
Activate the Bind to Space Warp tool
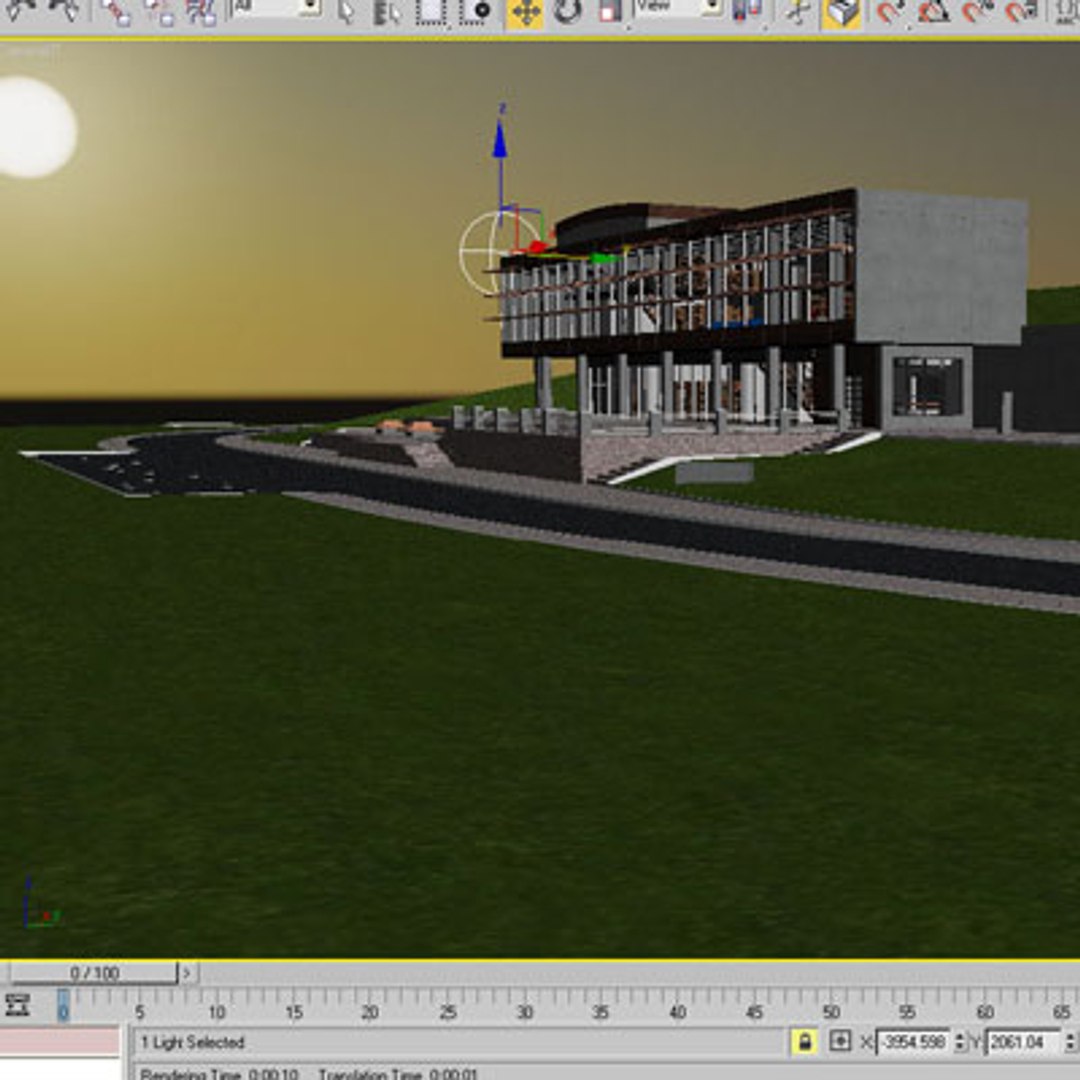(200, 12)
